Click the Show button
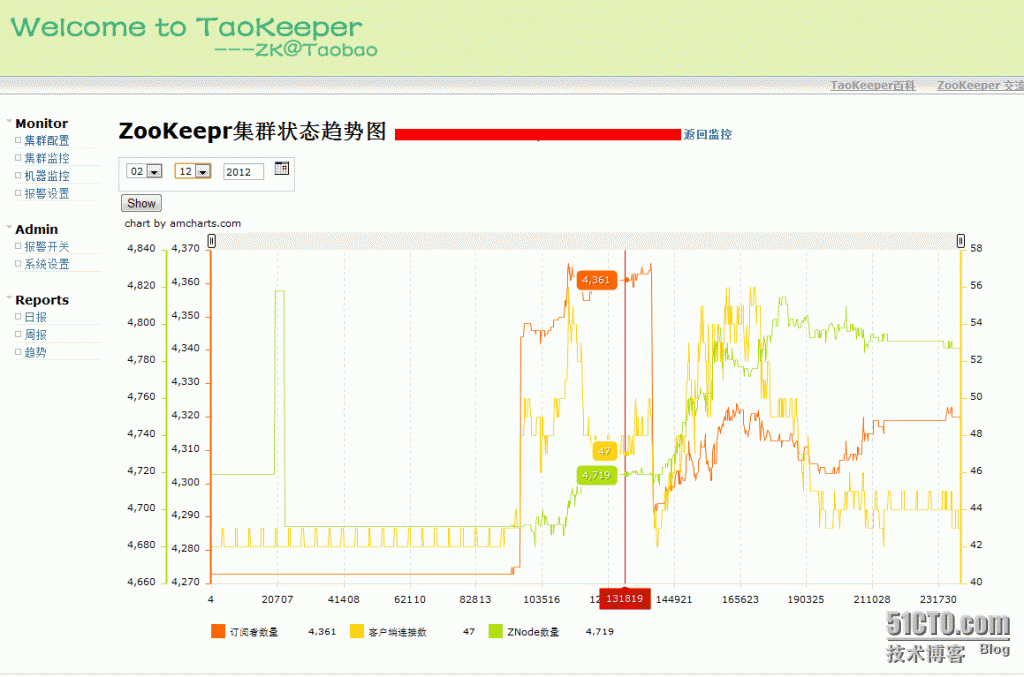 tap(141, 203)
